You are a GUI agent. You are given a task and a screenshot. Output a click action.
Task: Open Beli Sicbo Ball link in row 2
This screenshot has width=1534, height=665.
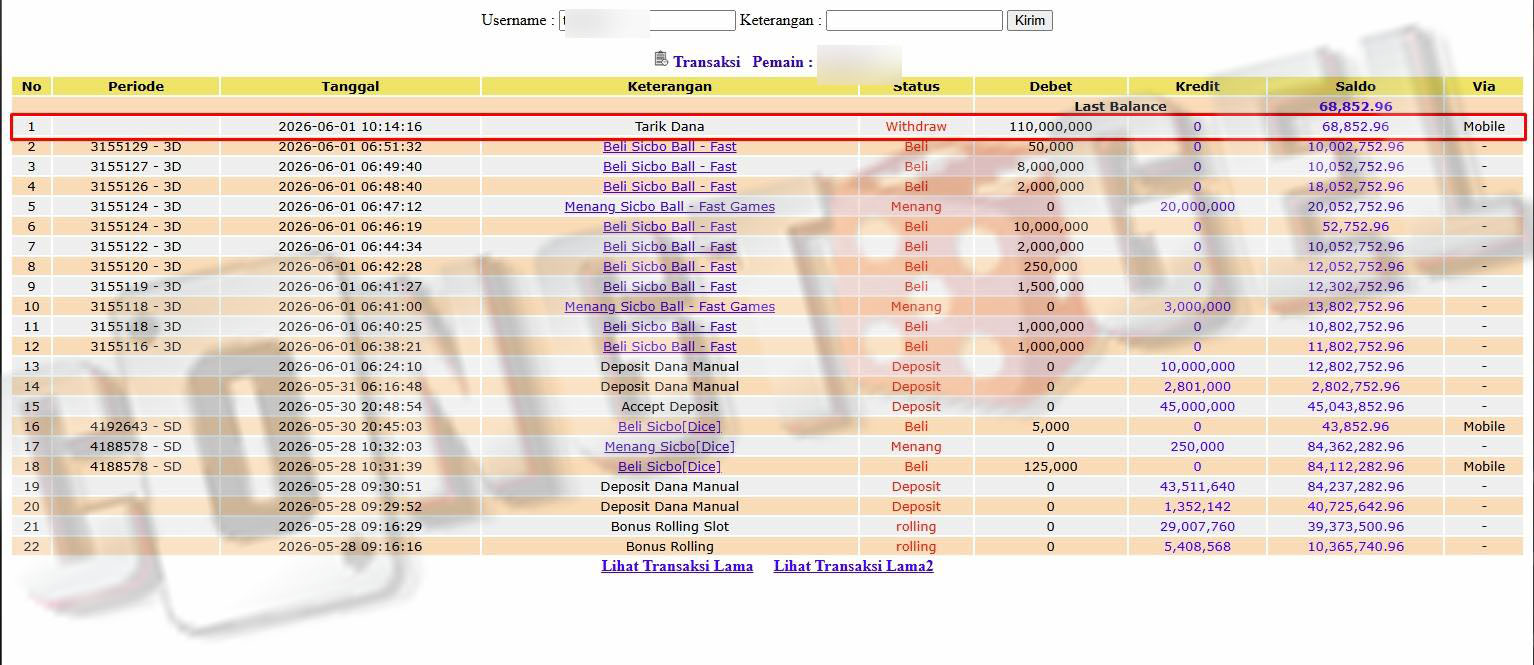(x=669, y=146)
